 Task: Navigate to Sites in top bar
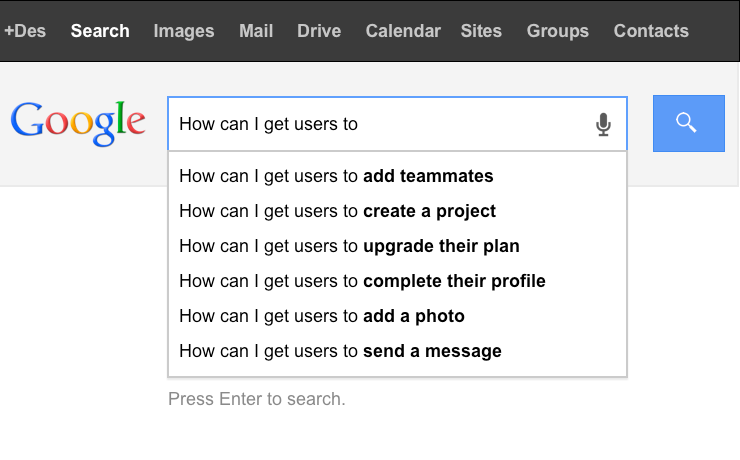[x=481, y=31]
